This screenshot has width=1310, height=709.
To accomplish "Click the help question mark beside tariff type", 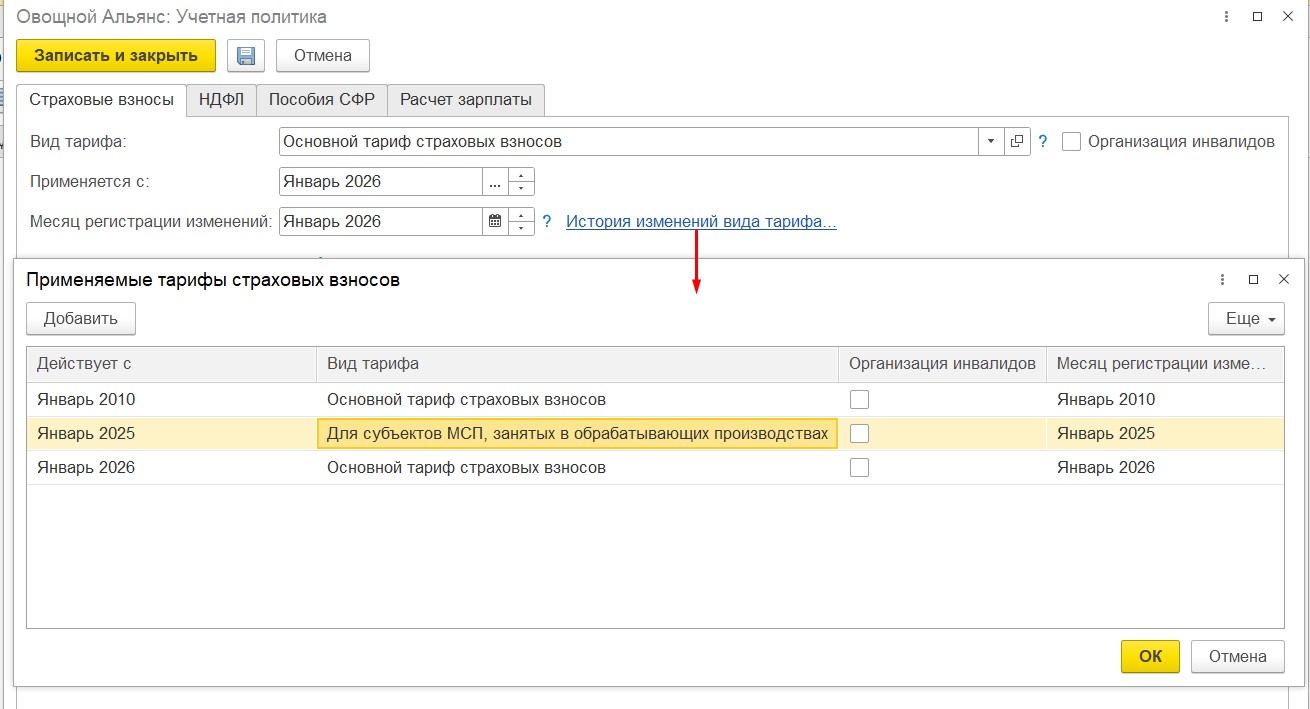I will [1042, 142].
